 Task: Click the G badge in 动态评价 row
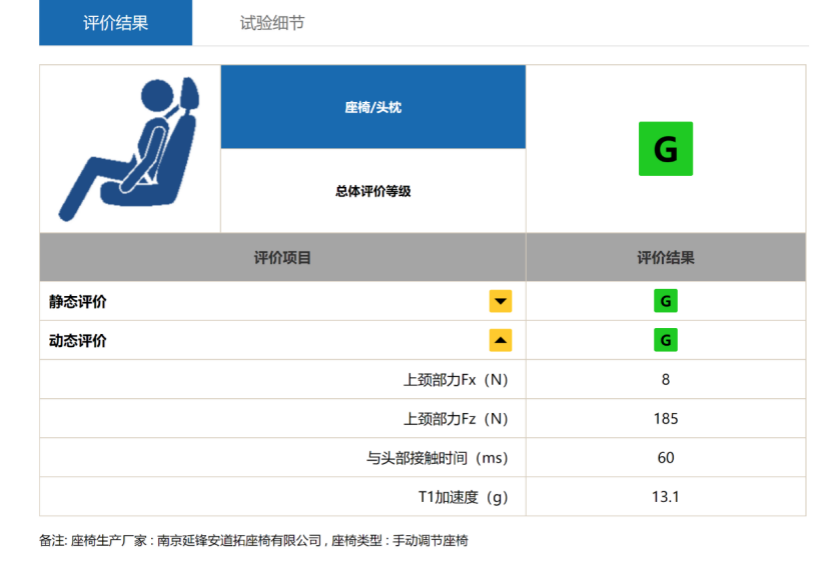pyautogui.click(x=665, y=340)
